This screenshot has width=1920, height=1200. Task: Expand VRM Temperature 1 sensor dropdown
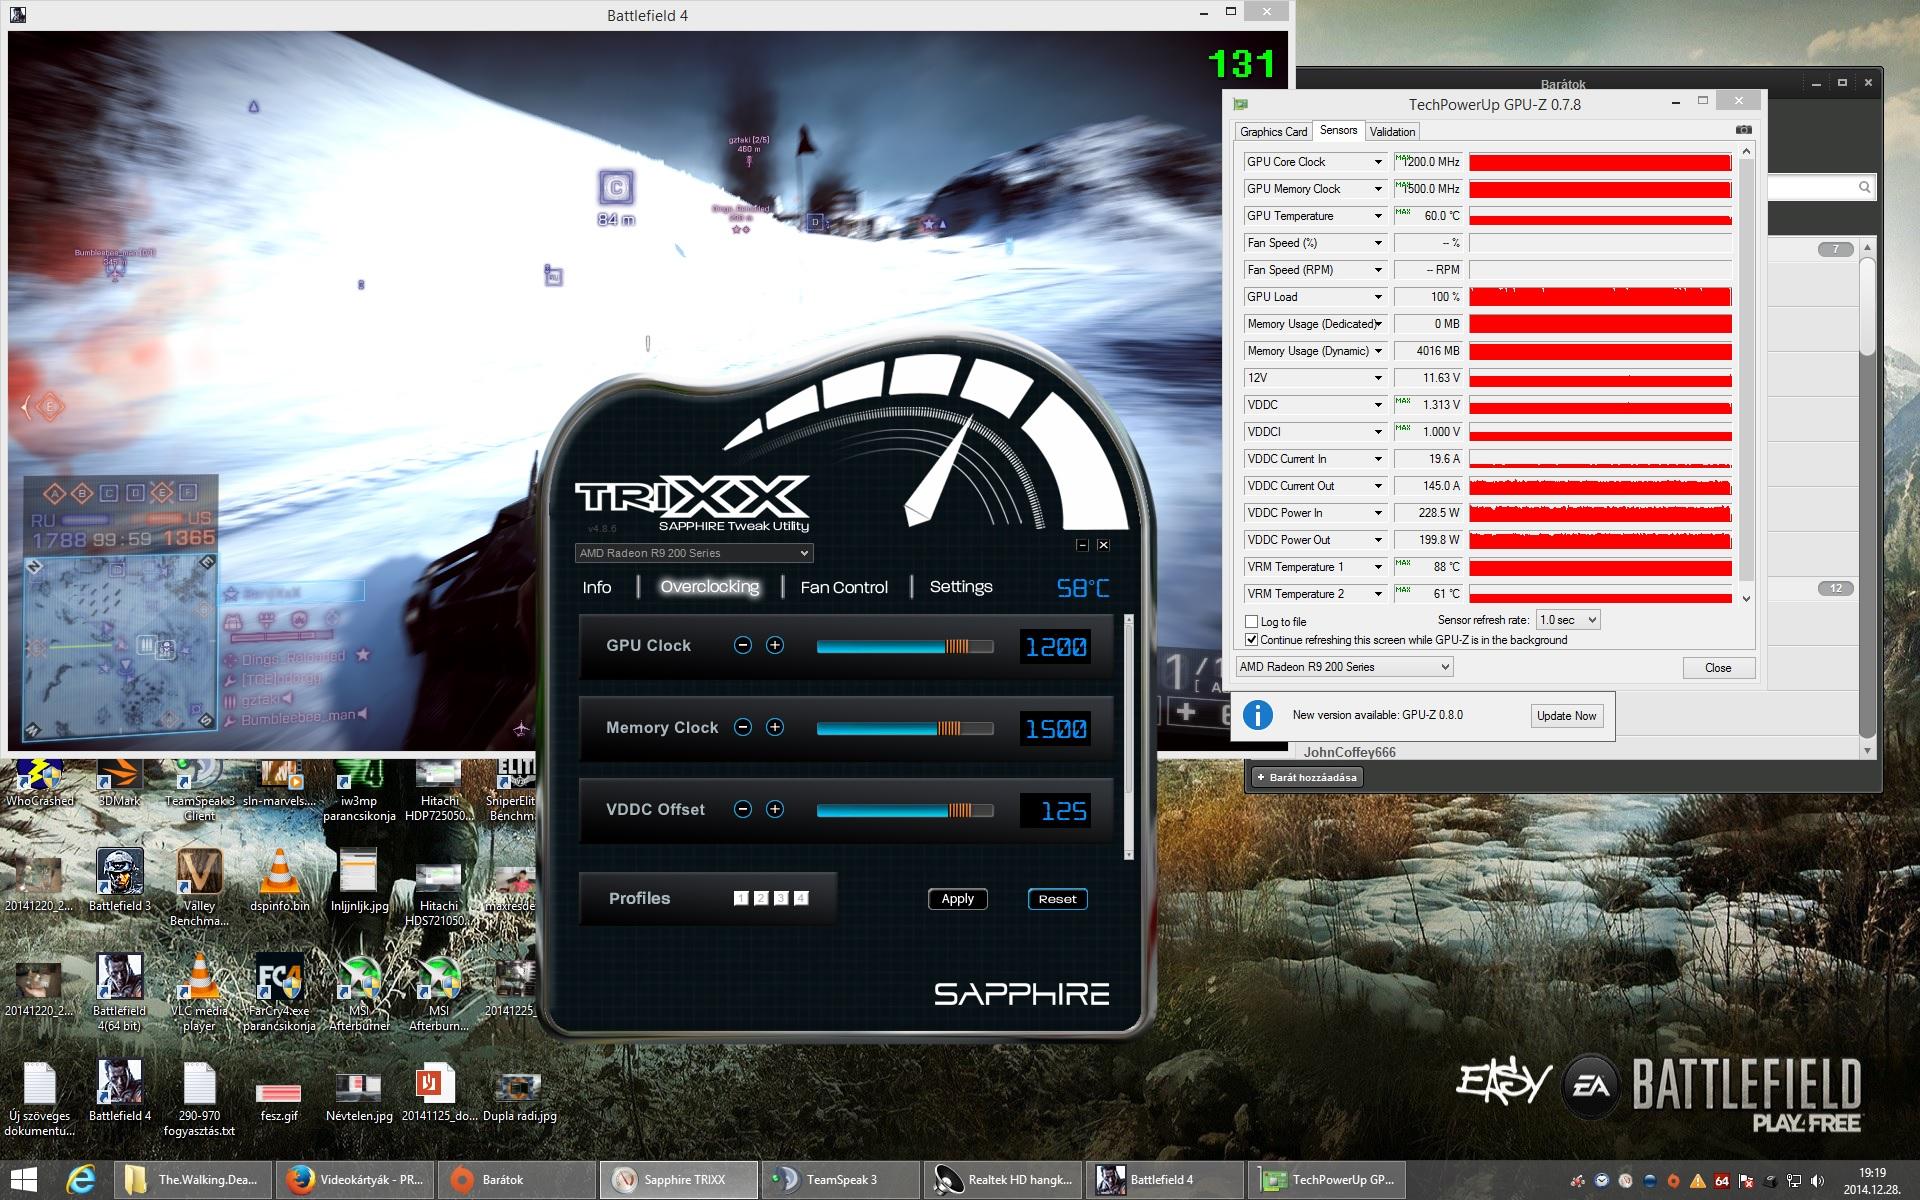(1378, 567)
